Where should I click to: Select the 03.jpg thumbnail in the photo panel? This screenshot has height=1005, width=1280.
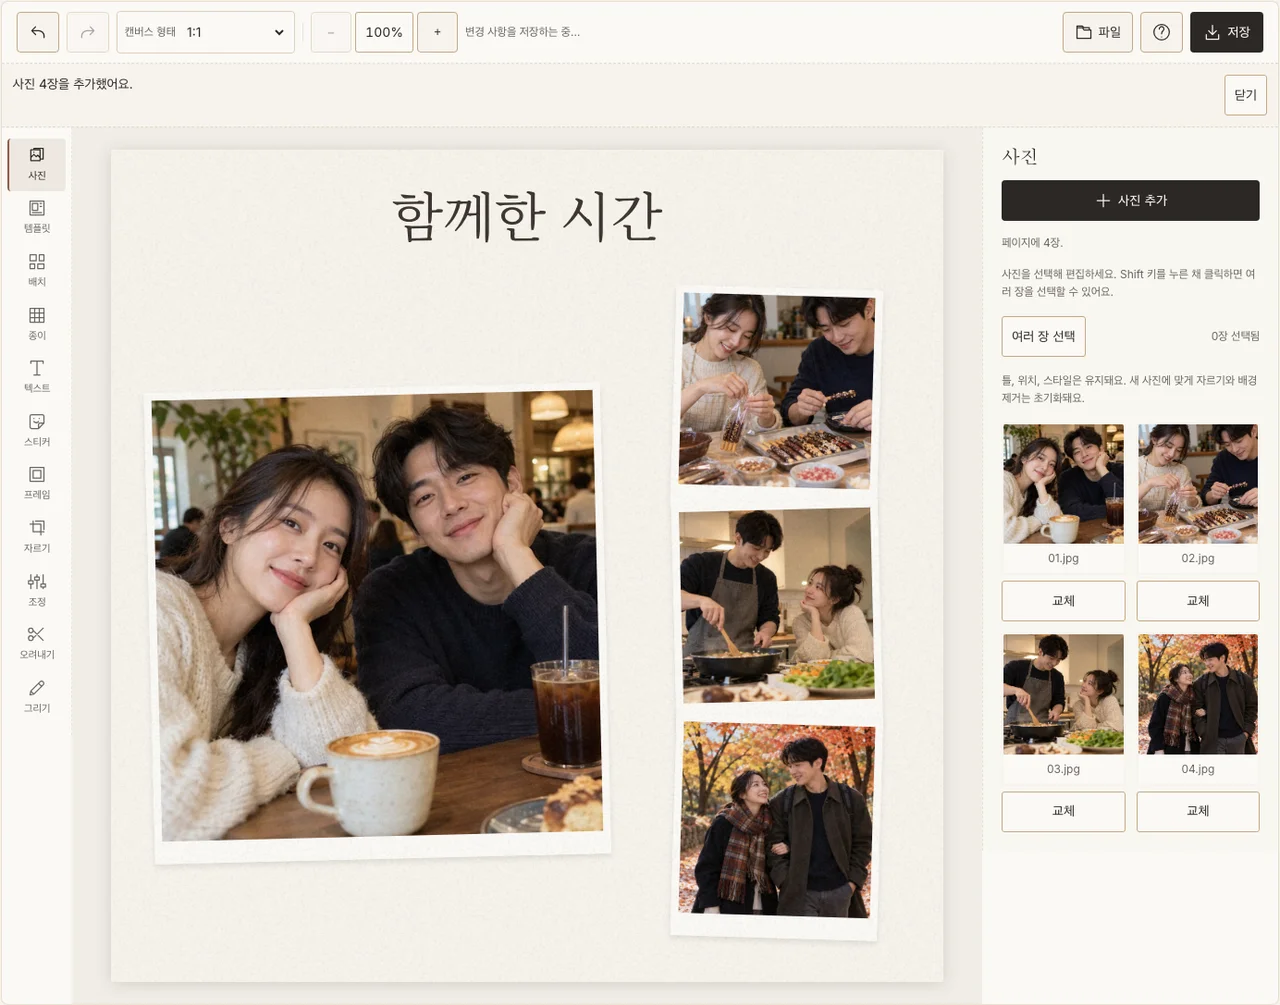click(1063, 694)
